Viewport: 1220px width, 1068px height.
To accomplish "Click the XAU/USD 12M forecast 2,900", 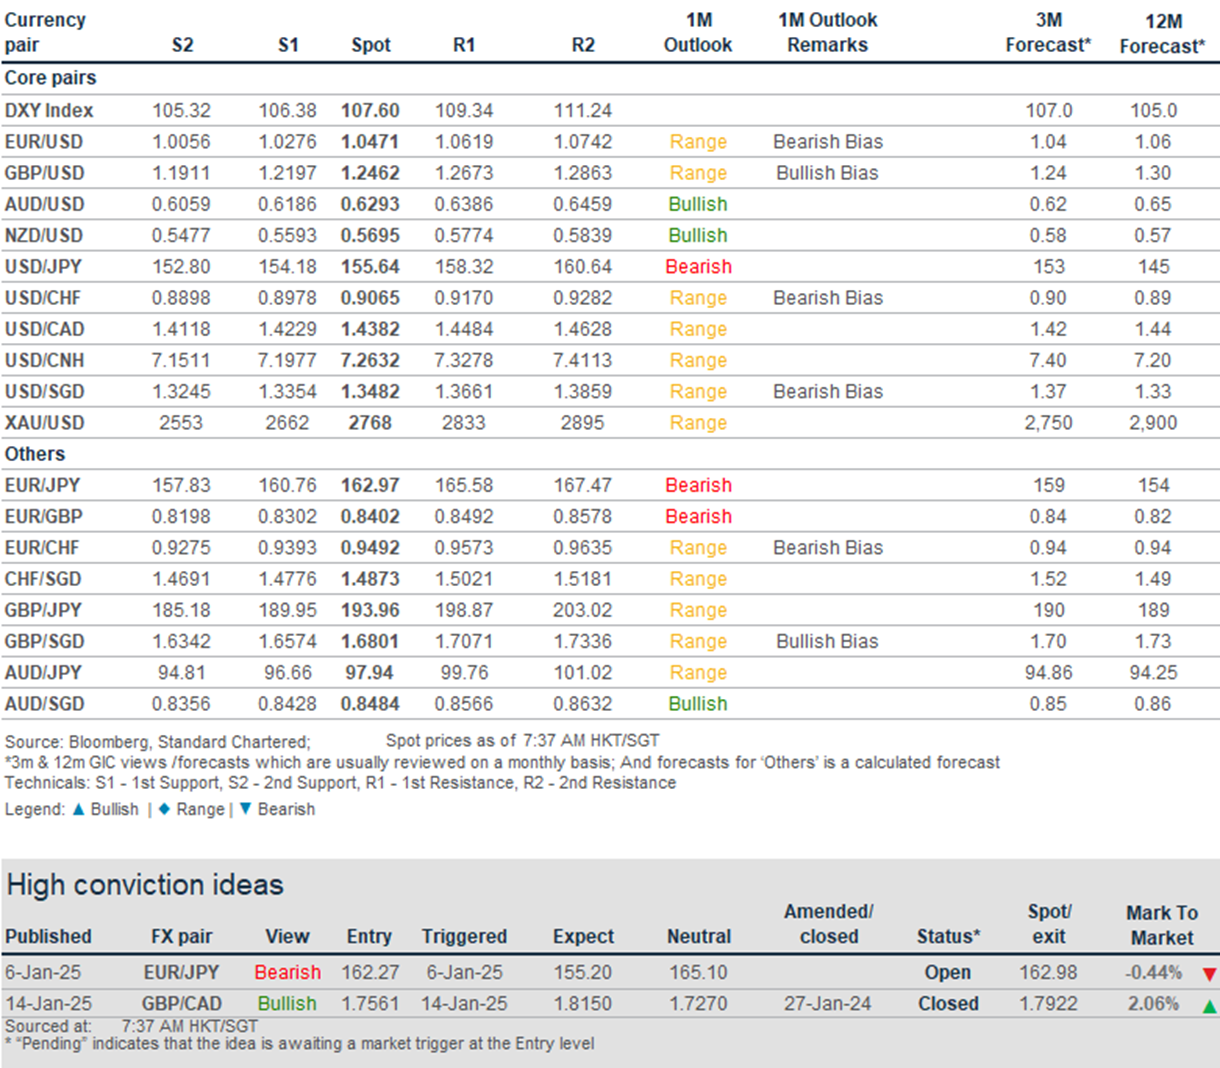I will point(1154,422).
